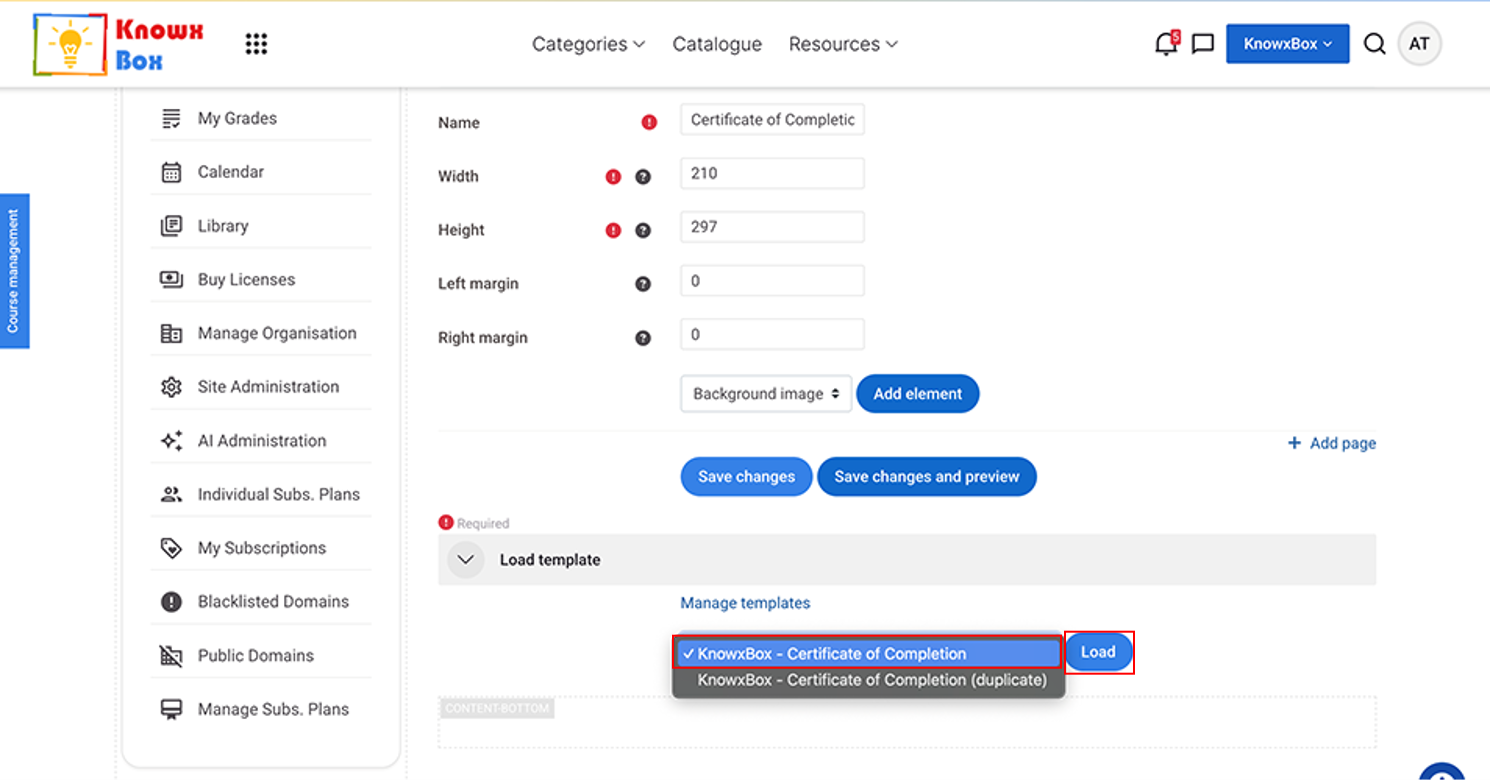This screenshot has height=780, width=1490.
Task: Click the My Subscriptions tag icon
Action: coord(171,548)
